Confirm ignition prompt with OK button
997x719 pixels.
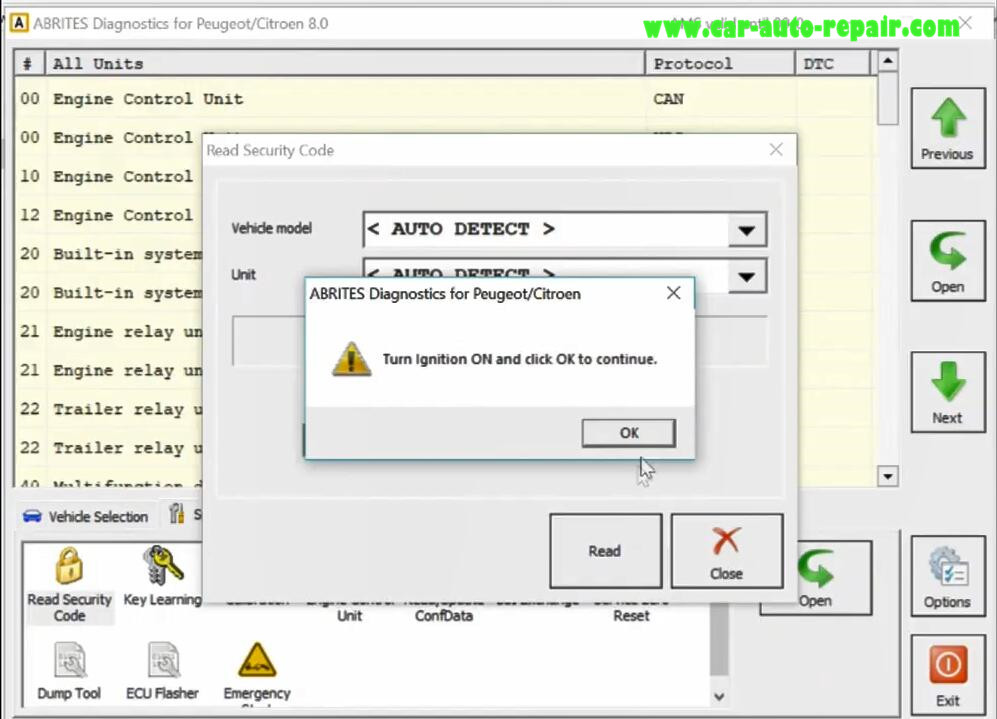[x=628, y=433]
